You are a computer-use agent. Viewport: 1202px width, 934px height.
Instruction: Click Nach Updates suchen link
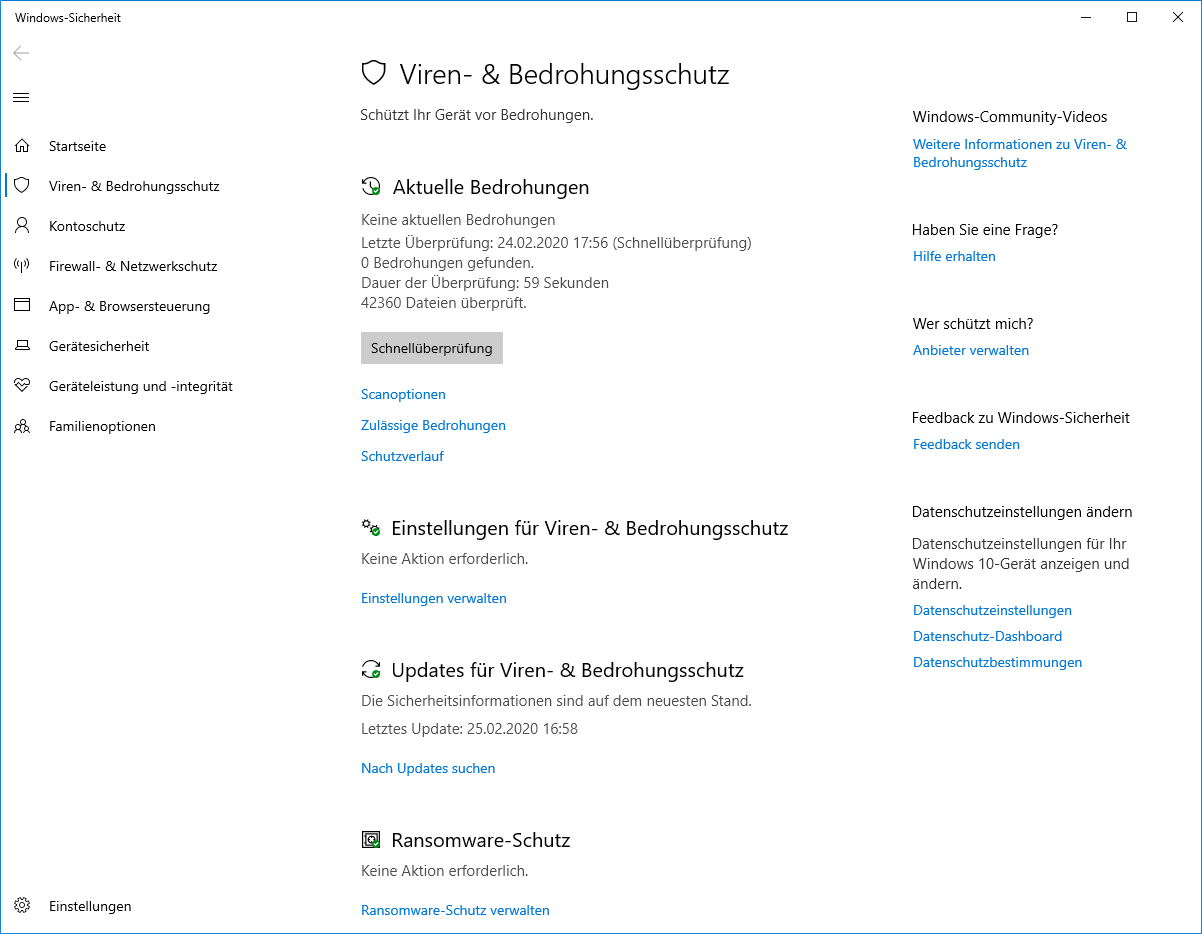(428, 768)
